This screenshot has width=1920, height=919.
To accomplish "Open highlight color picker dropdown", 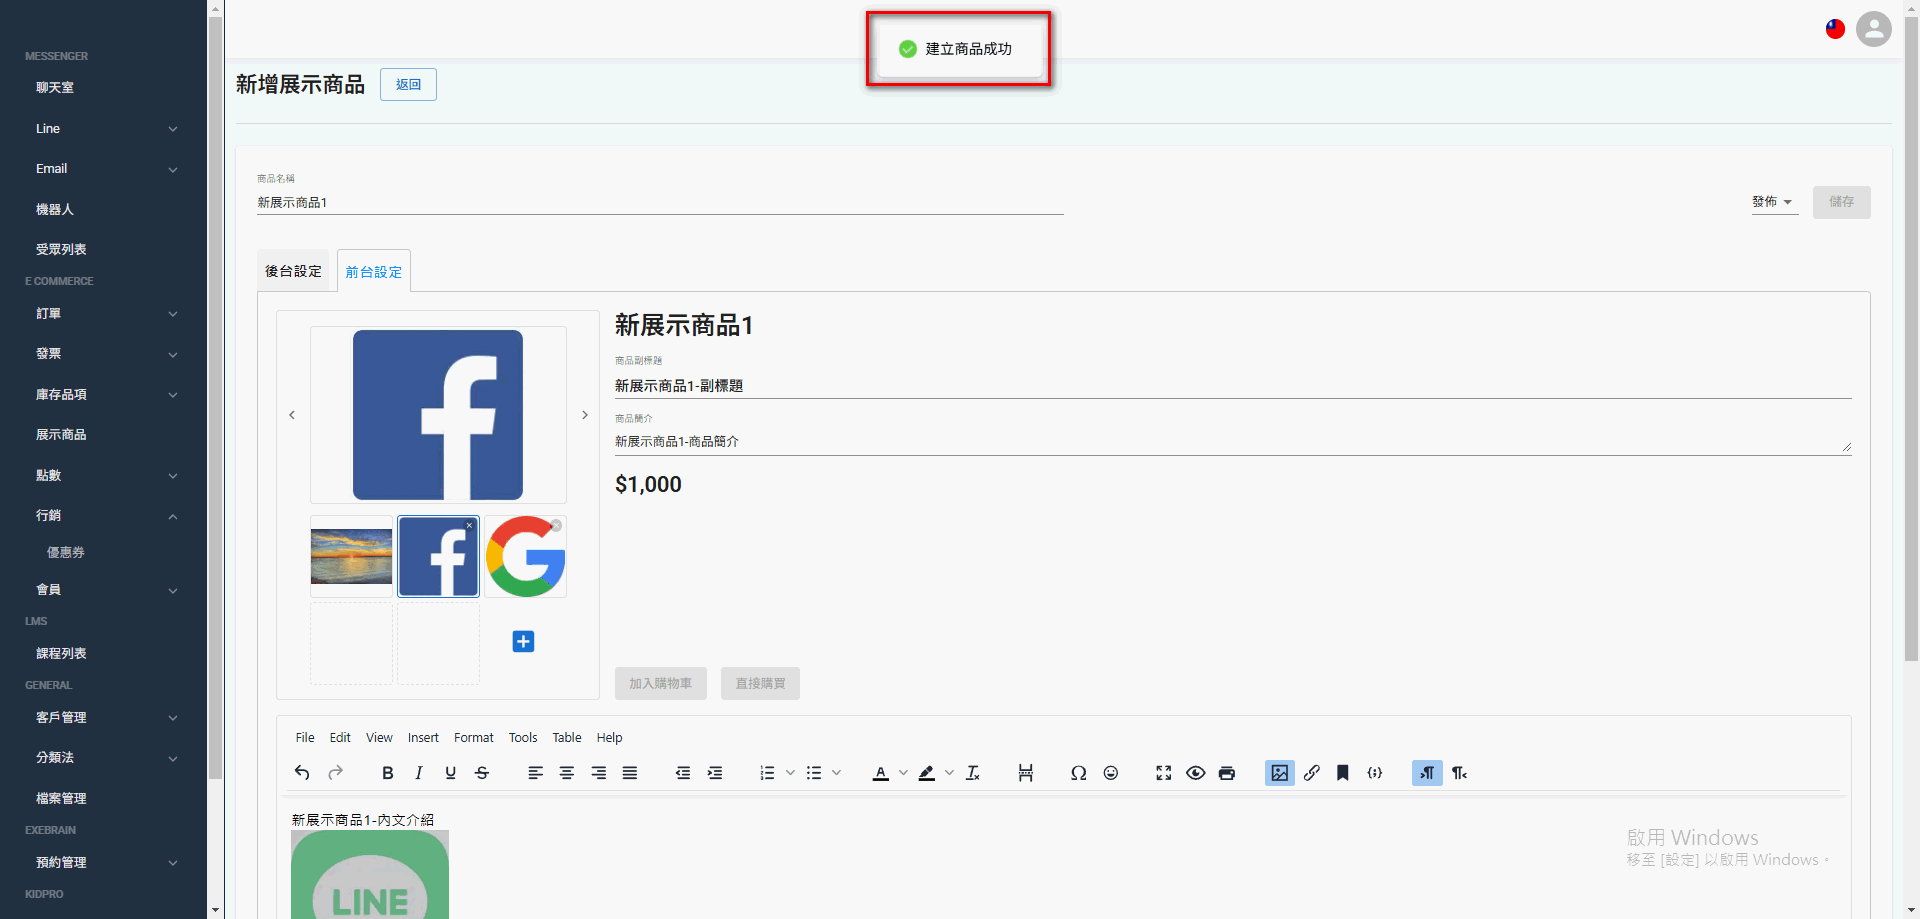I will pos(949,773).
